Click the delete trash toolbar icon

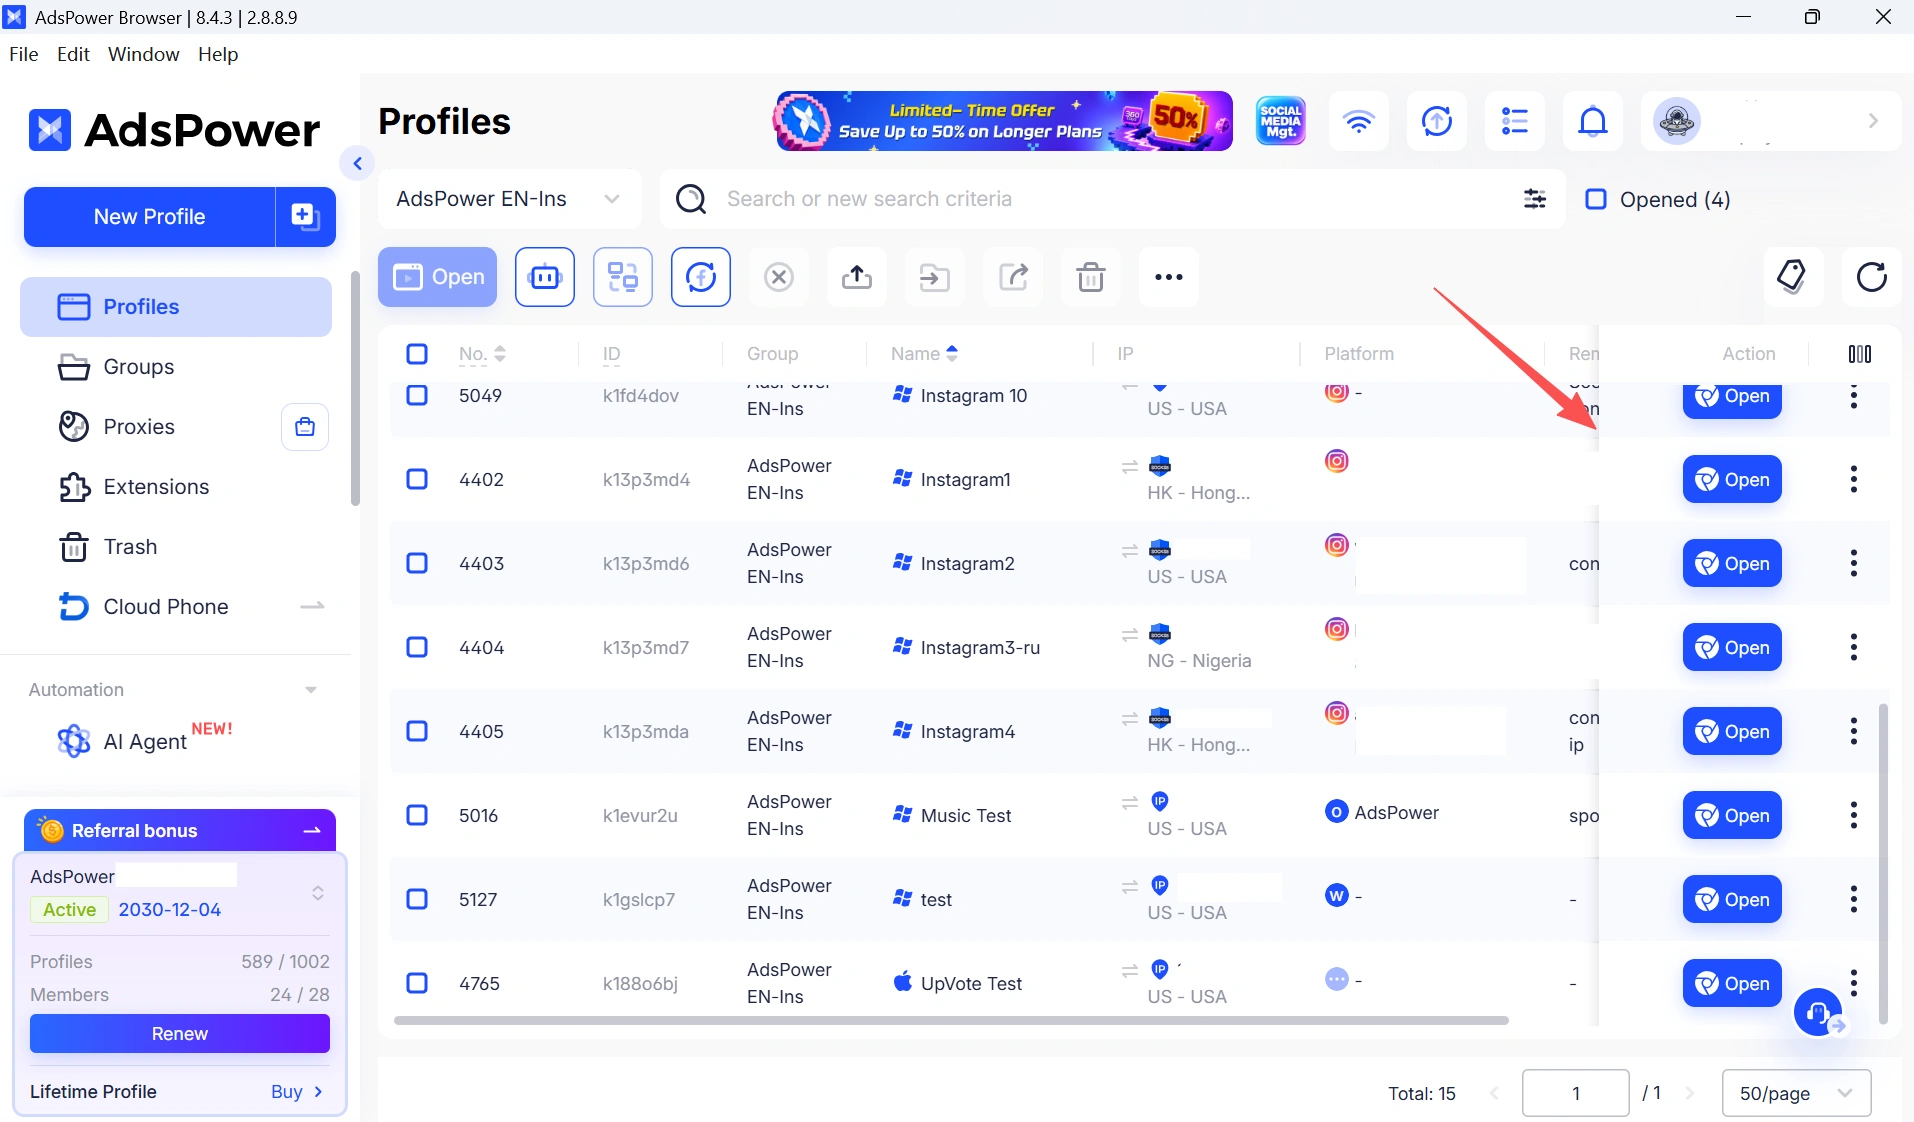(1091, 277)
